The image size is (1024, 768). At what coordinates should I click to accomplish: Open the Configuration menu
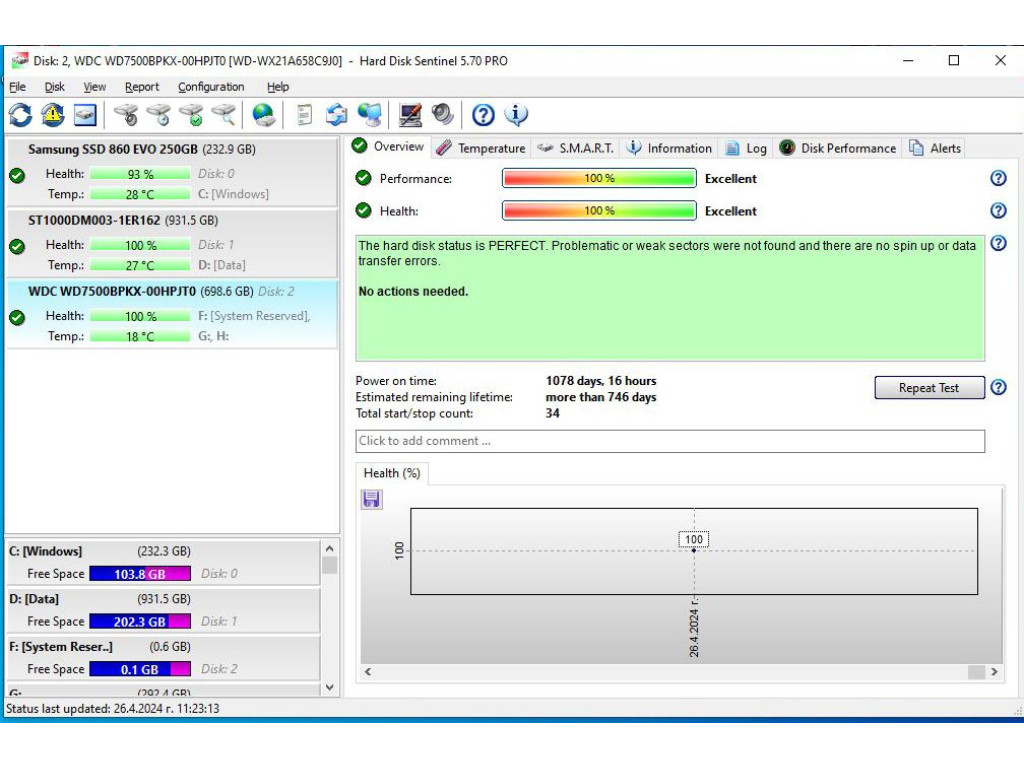211,87
